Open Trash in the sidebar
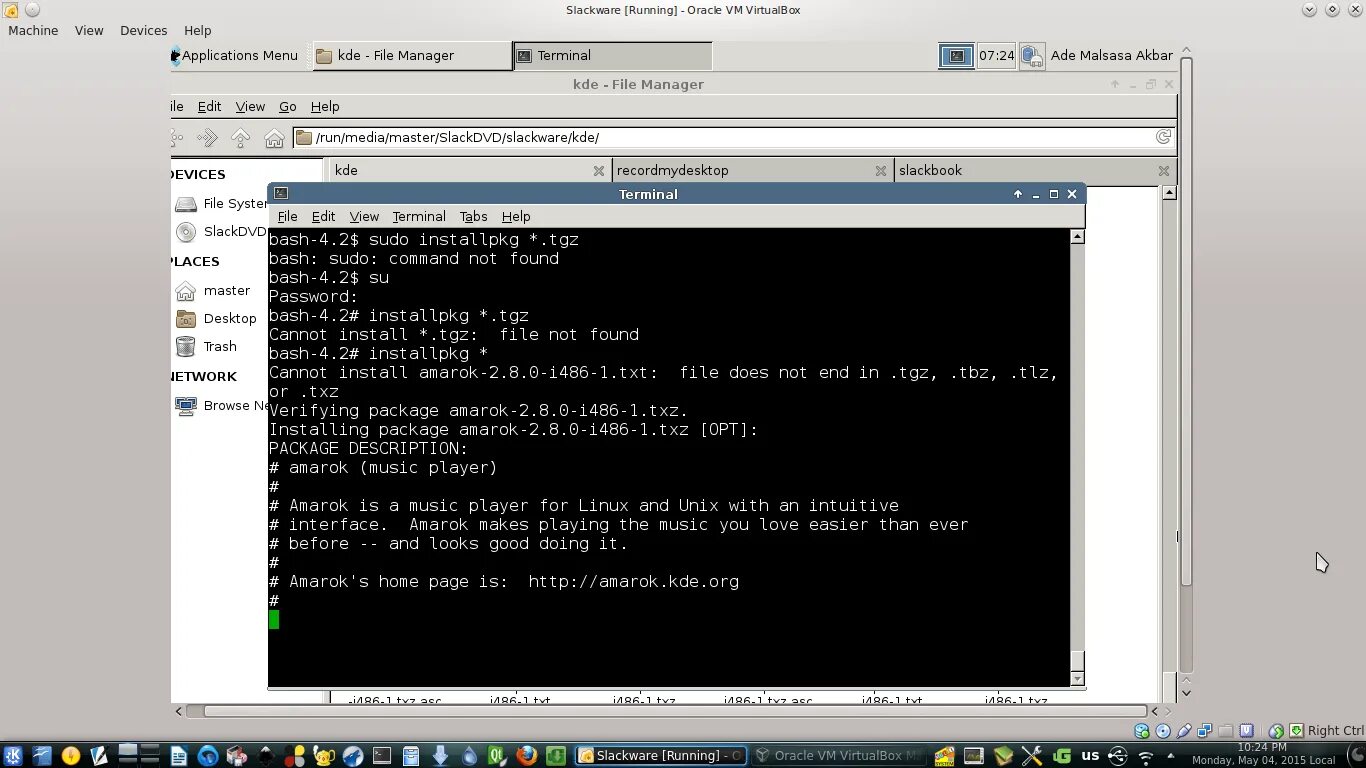 click(x=207, y=346)
